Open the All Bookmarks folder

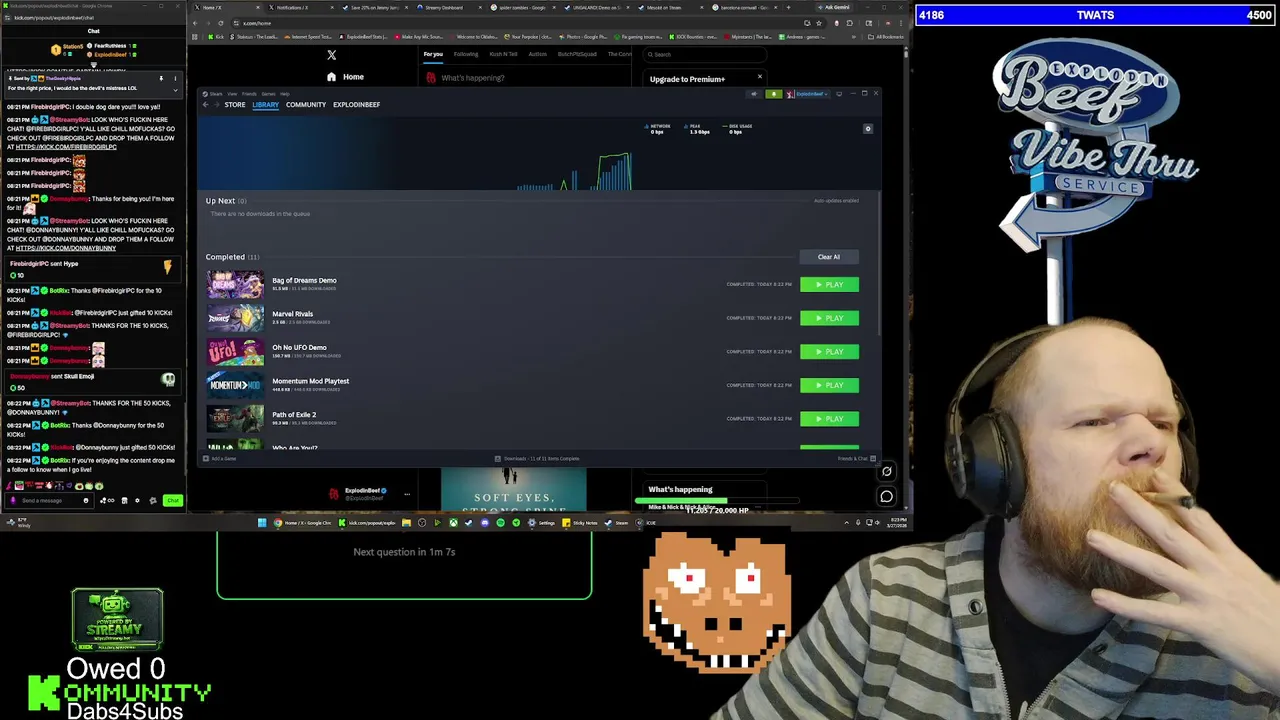[x=887, y=37]
